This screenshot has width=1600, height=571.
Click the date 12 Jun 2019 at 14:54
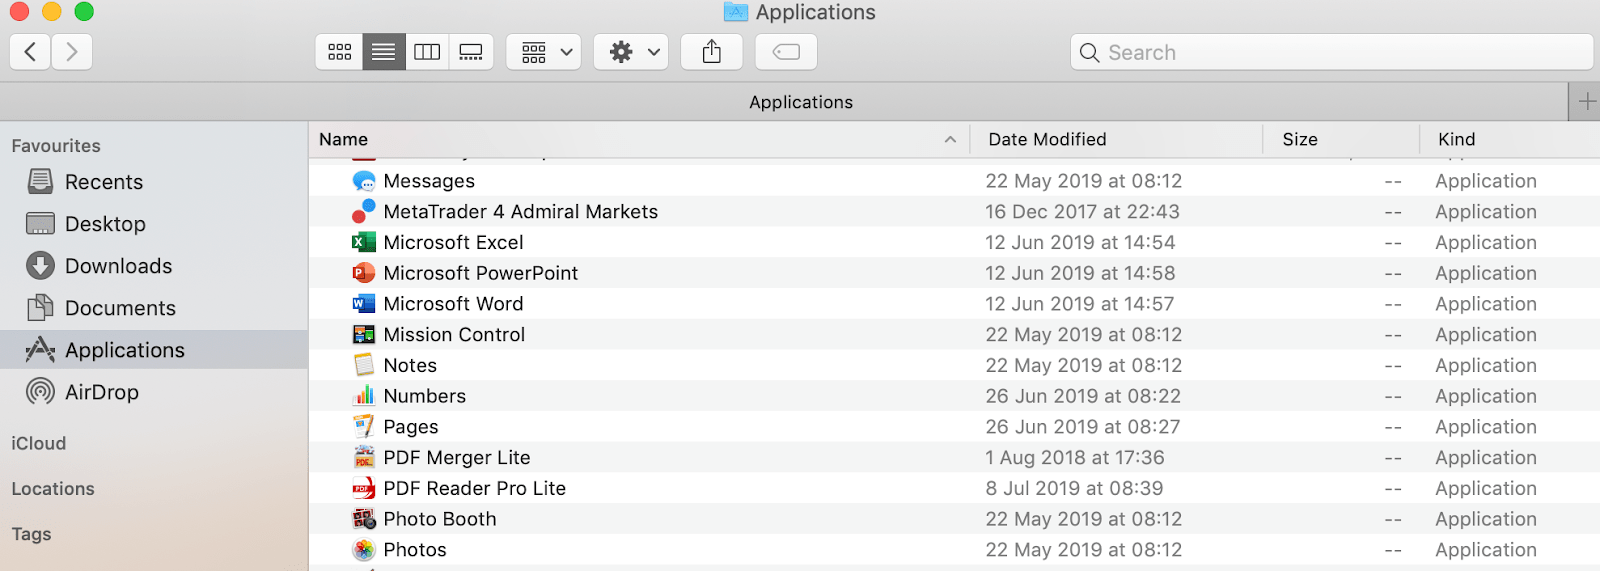(1080, 243)
